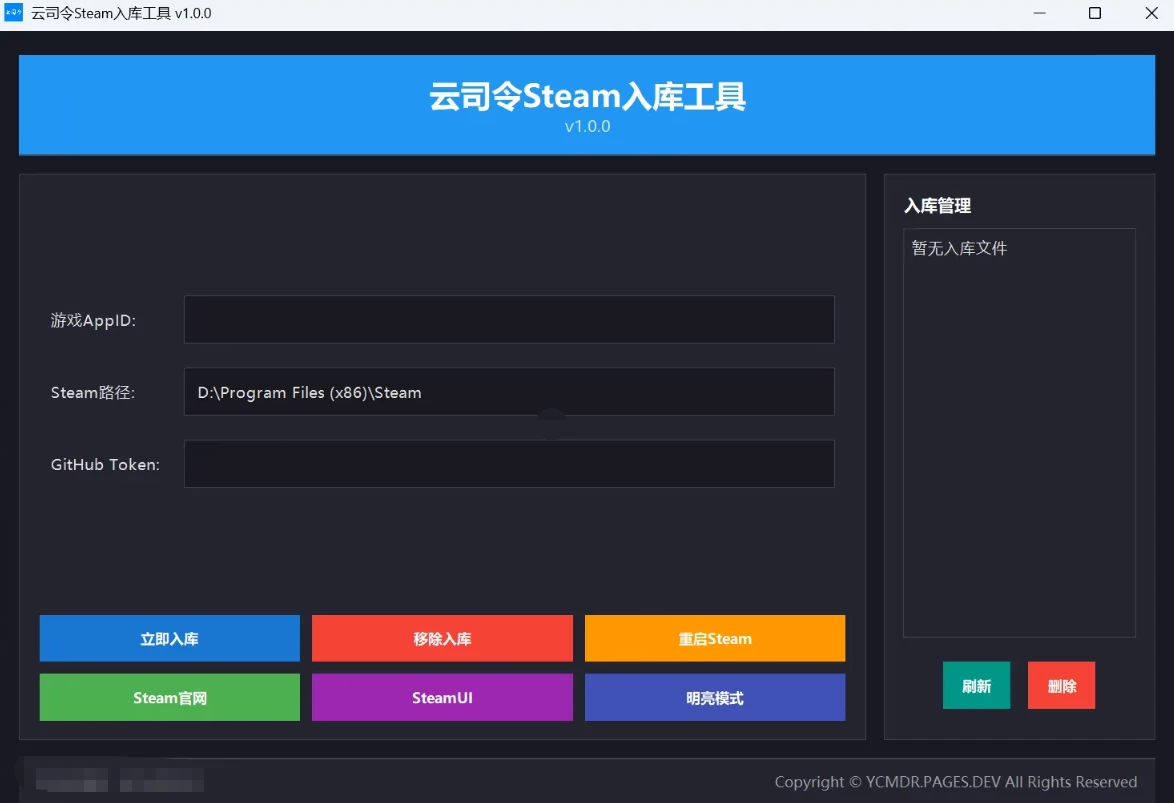Click the Steam路径: label

click(93, 393)
